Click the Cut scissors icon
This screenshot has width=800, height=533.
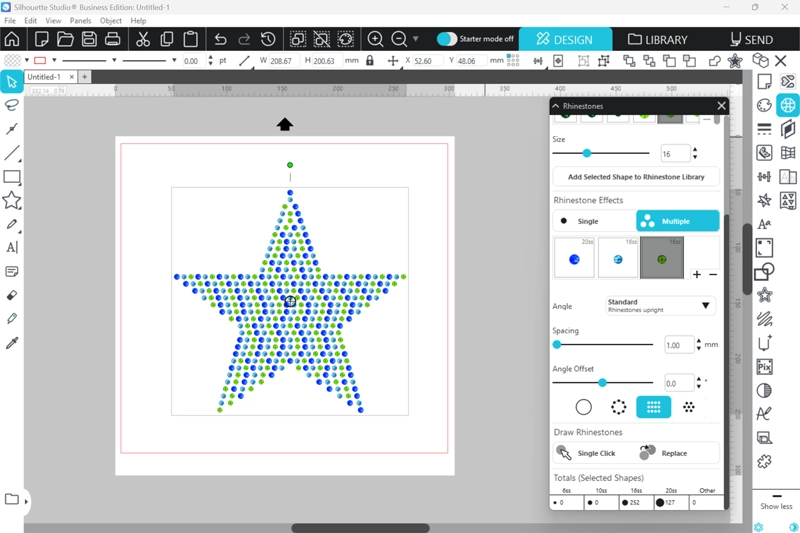coord(142,39)
